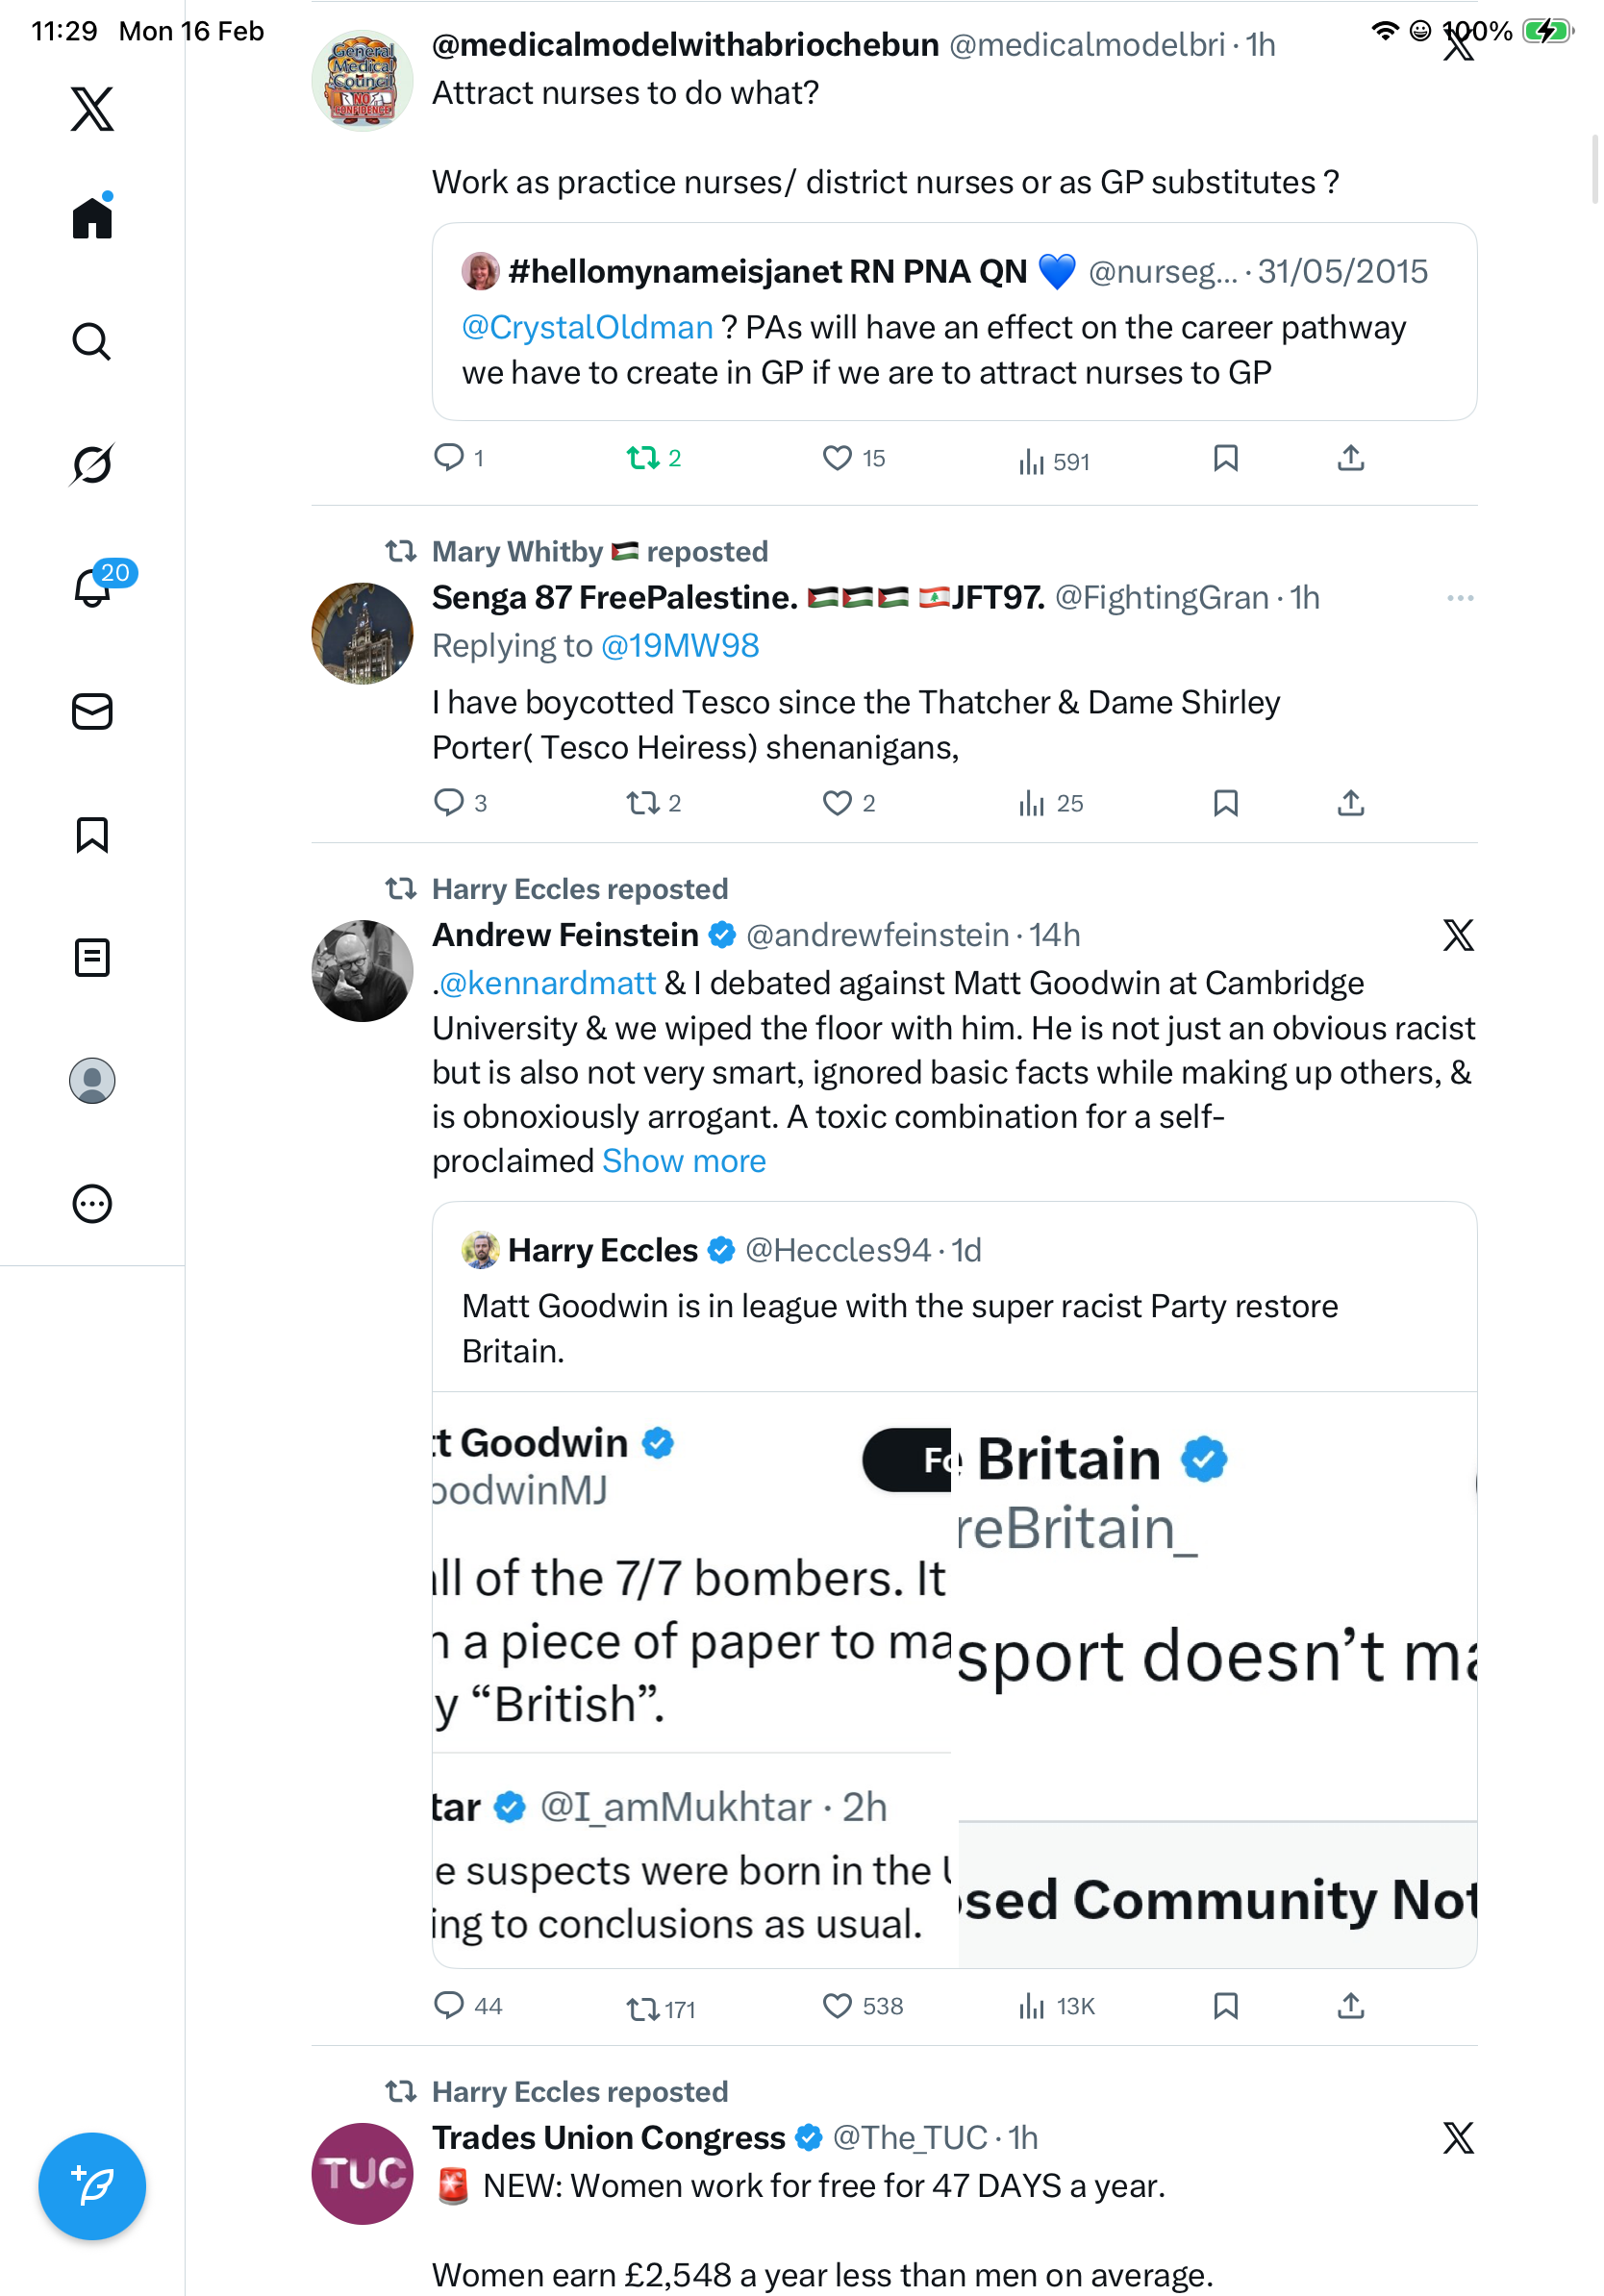
Task: Open the Profile tab in sidebar
Action: pyautogui.click(x=91, y=1081)
